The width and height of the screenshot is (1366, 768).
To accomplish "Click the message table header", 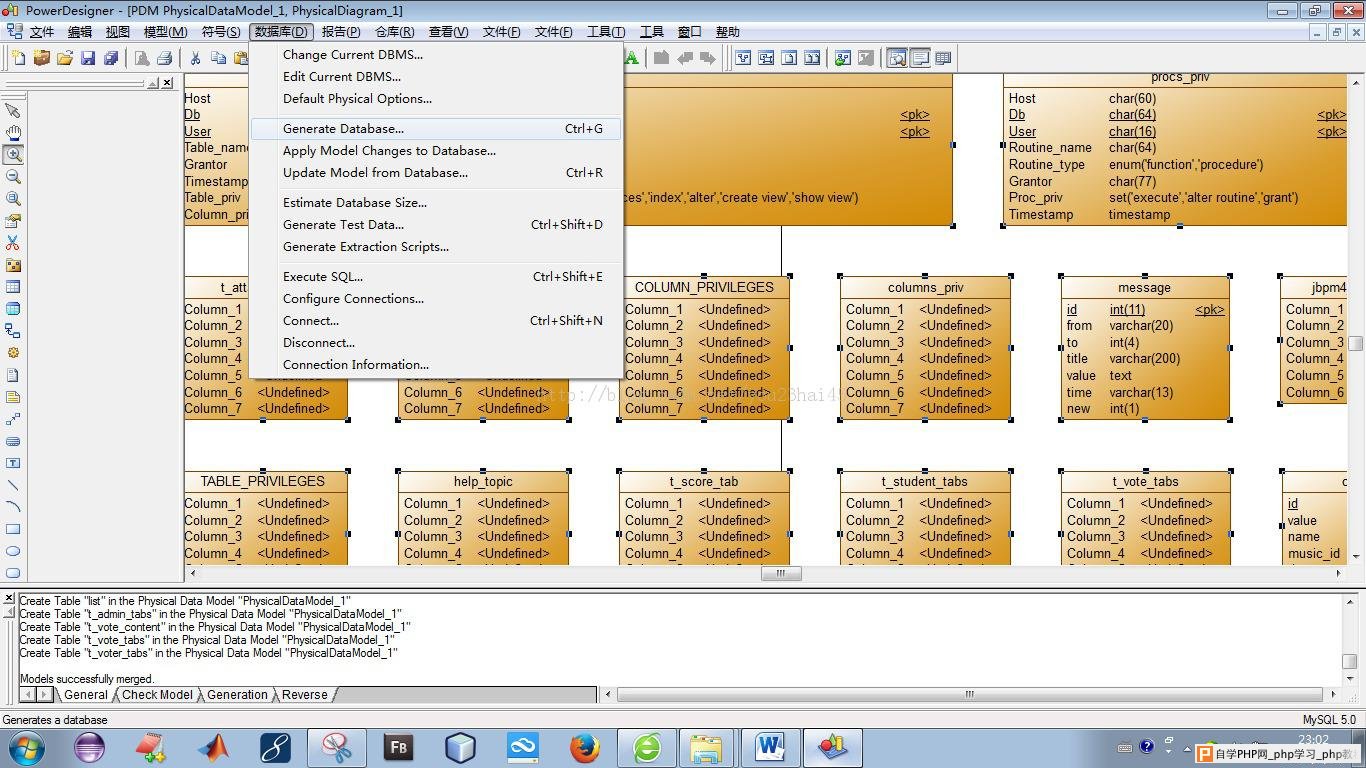I will (1145, 287).
